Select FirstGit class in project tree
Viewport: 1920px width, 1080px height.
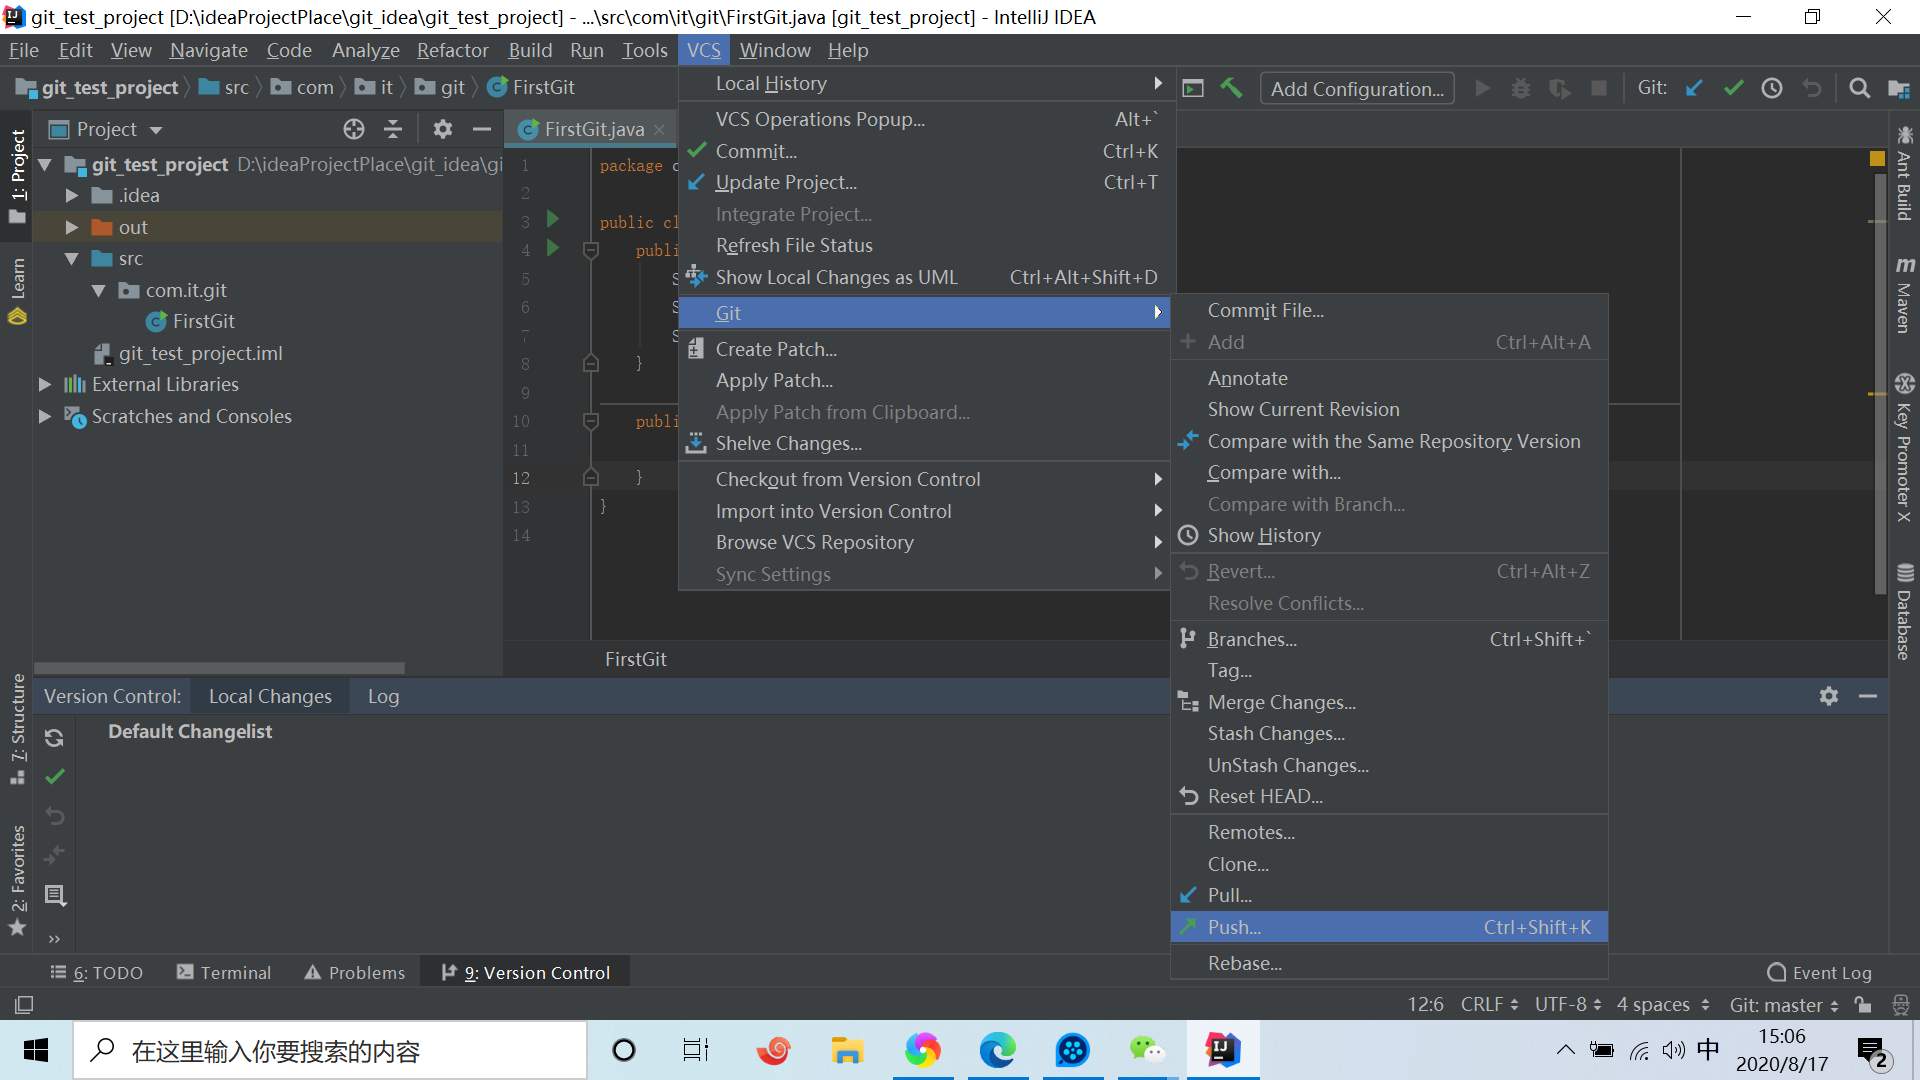203,321
